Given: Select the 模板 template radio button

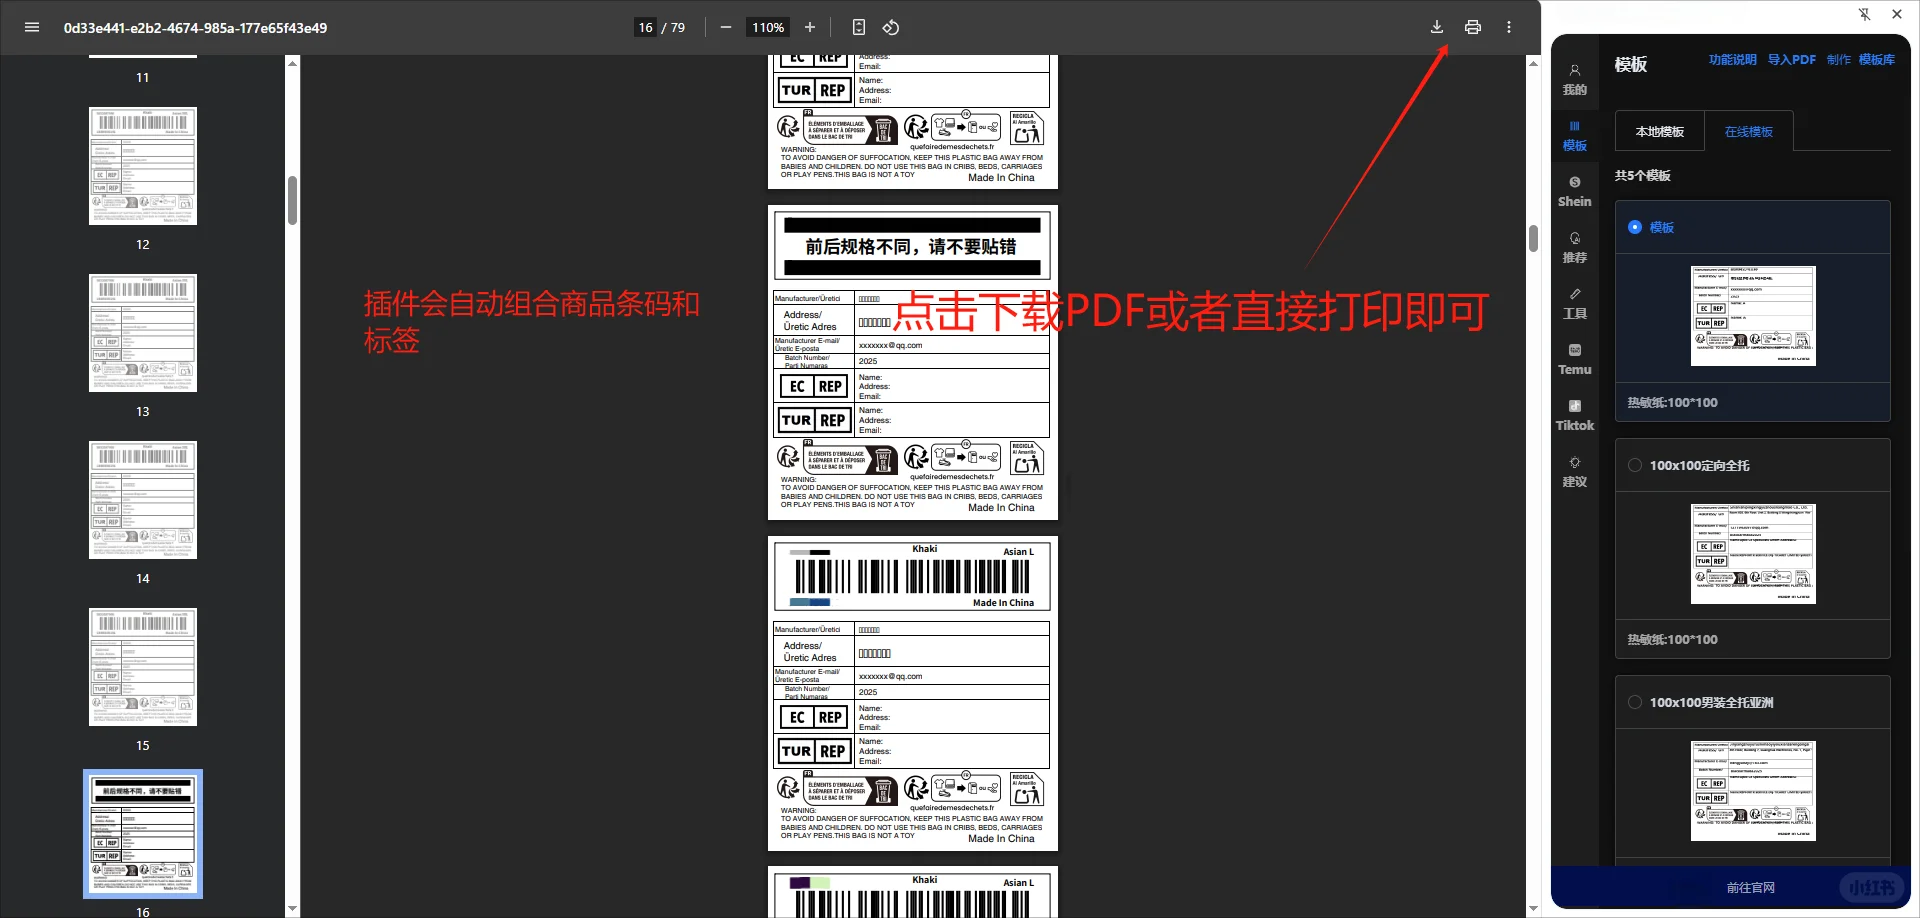Looking at the screenshot, I should click(1635, 227).
